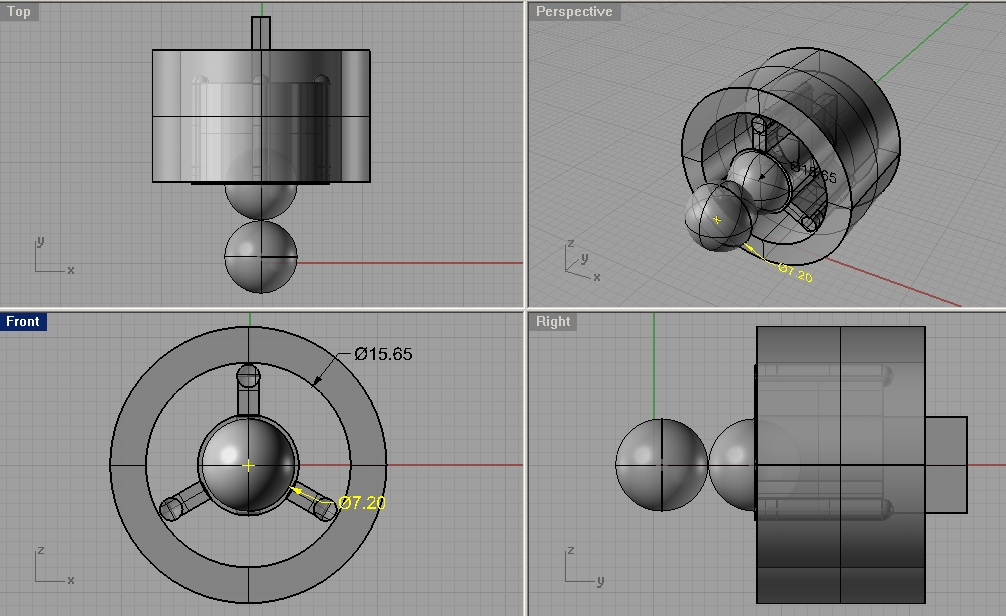1006x616 pixels.
Task: Click the XYZ axis icon in Perspective viewport
Action: [580, 263]
